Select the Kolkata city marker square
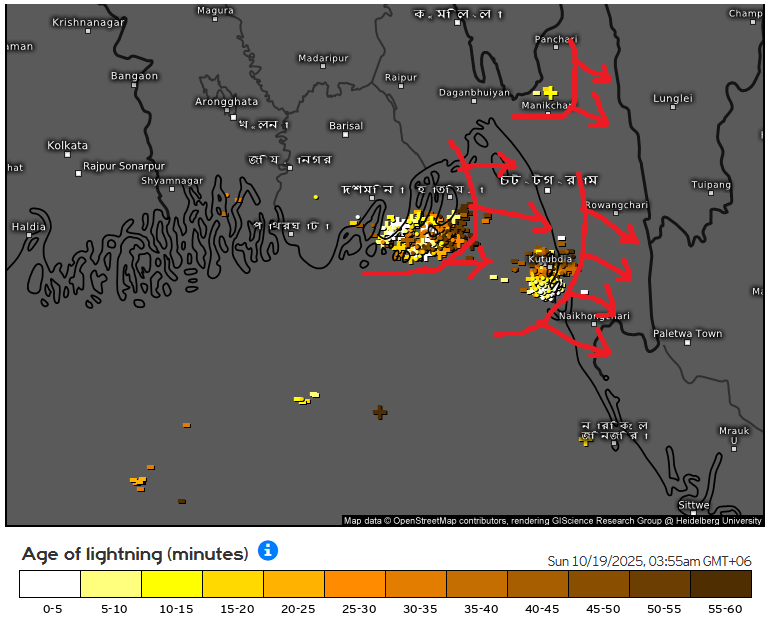770x620 pixels. tap(68, 158)
